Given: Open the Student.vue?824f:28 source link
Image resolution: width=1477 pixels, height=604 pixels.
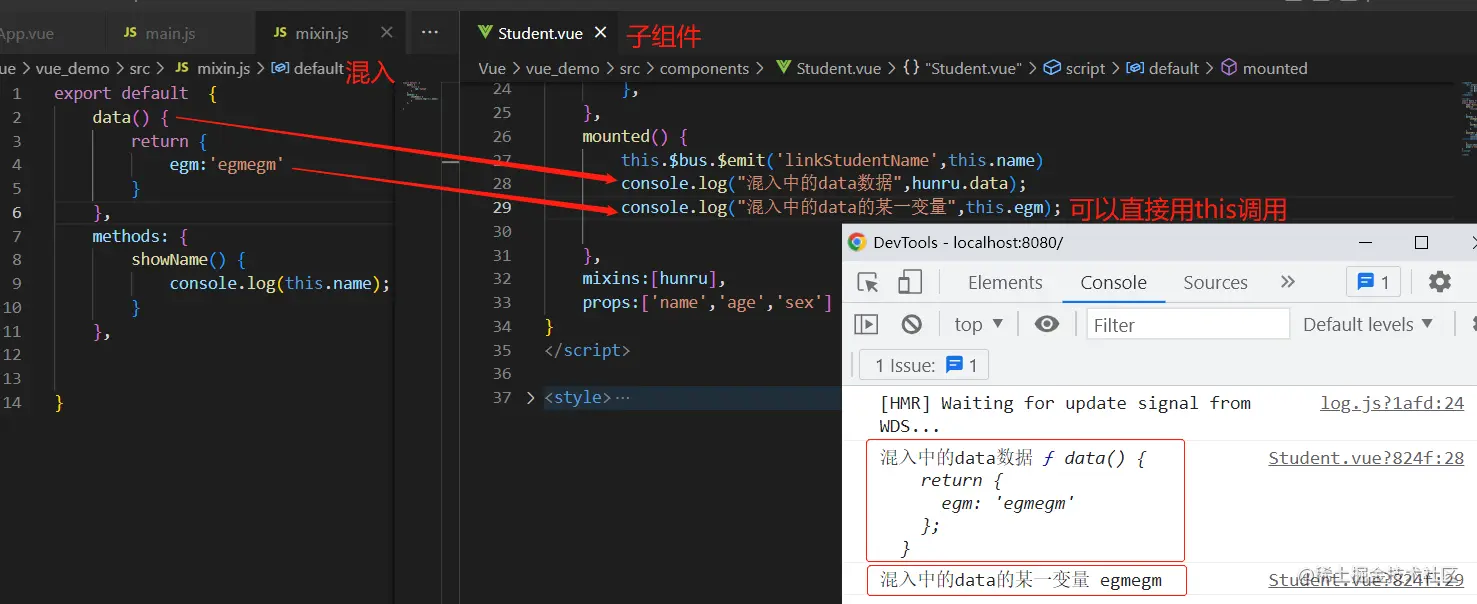Looking at the screenshot, I should click(x=1366, y=458).
